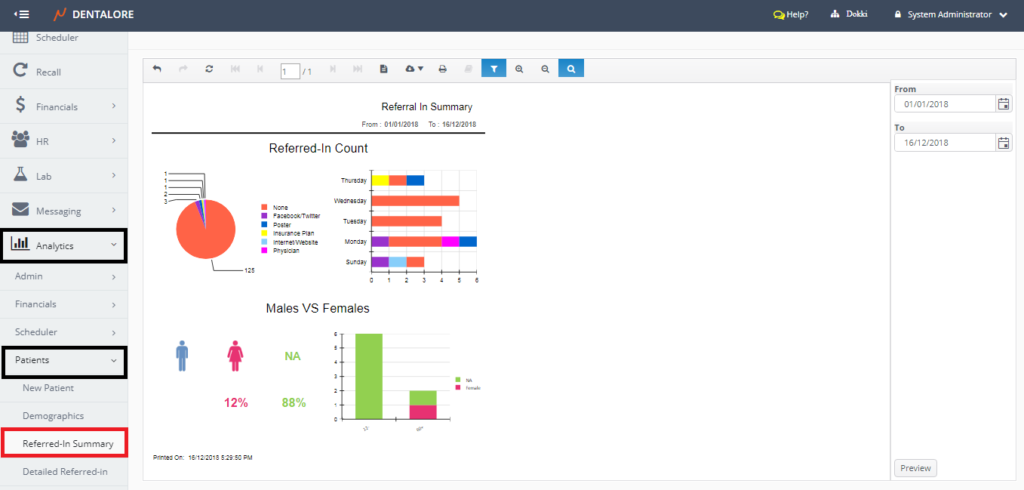Screen dimensions: 1024x490
Task: Zoom in on the report
Action: point(520,69)
